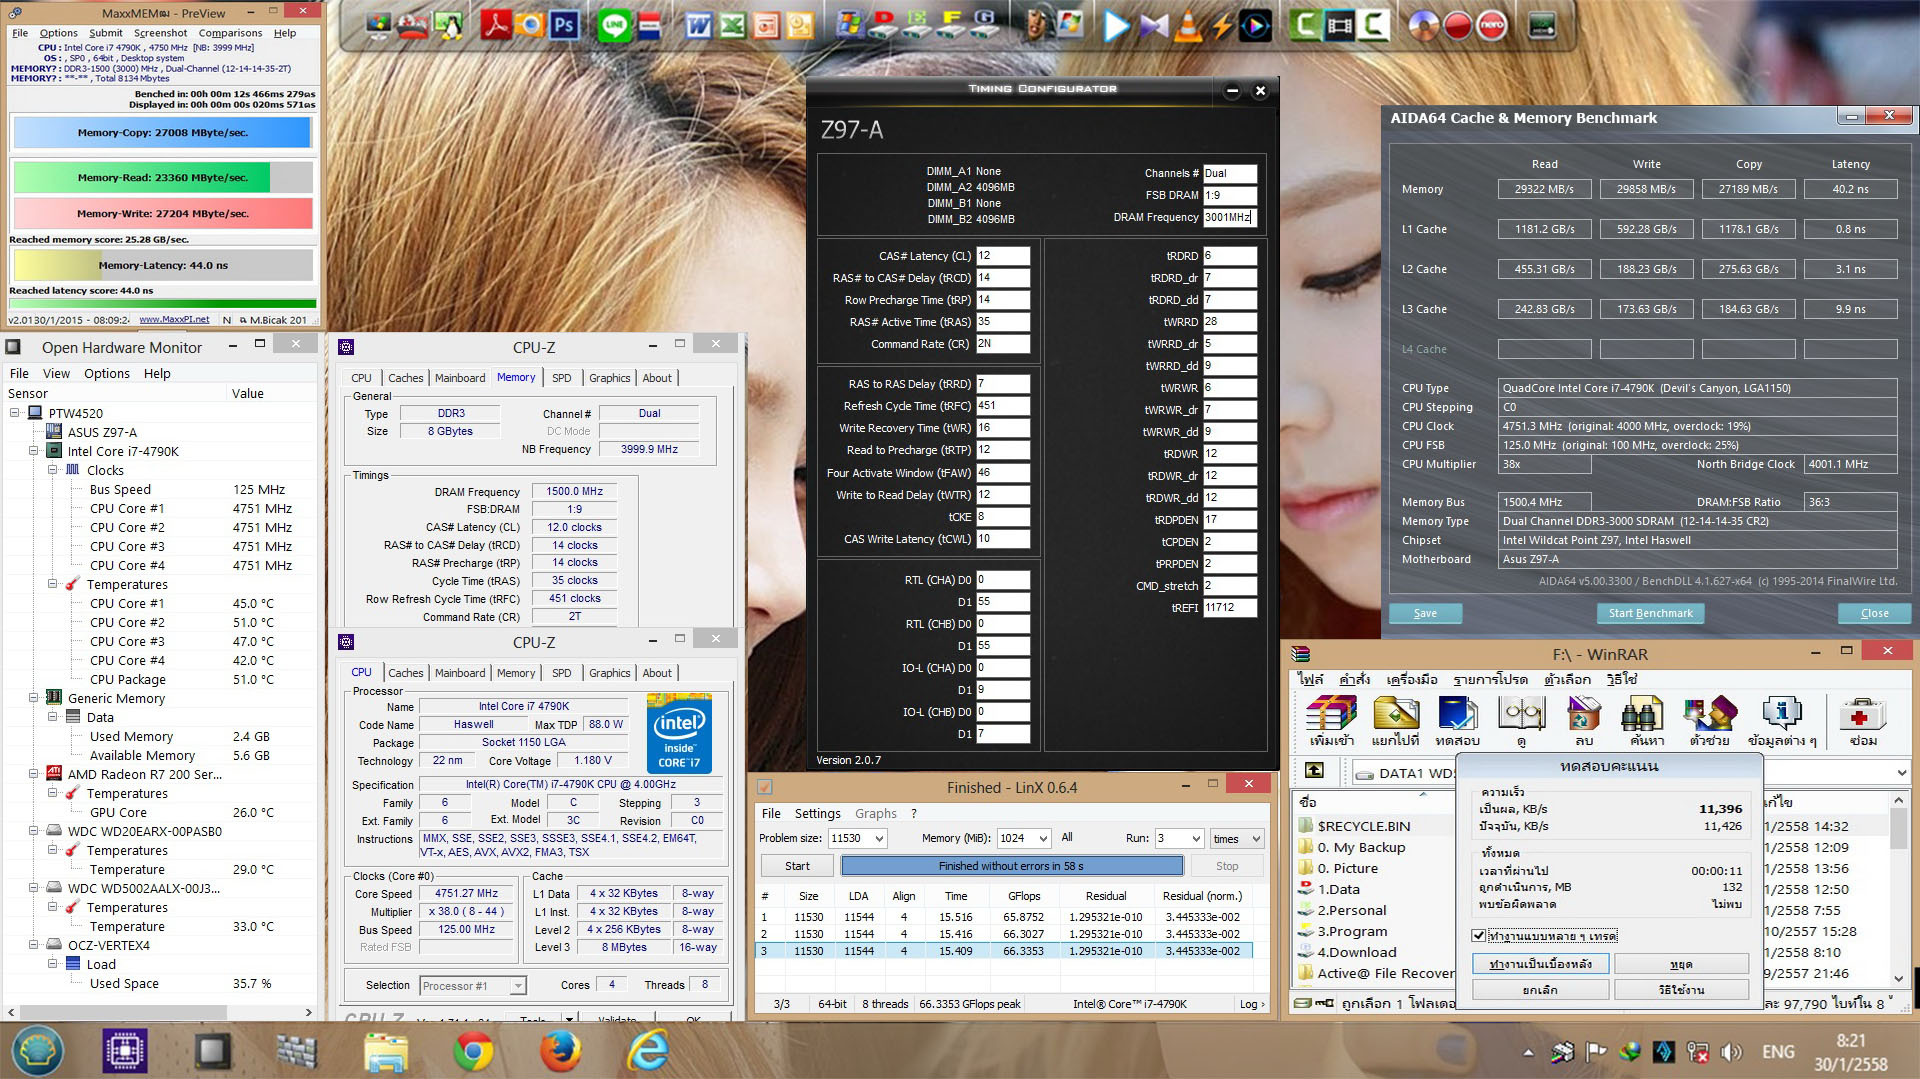The image size is (1920, 1079).
Task: Open Google Chrome from the taskbar
Action: click(x=473, y=1051)
